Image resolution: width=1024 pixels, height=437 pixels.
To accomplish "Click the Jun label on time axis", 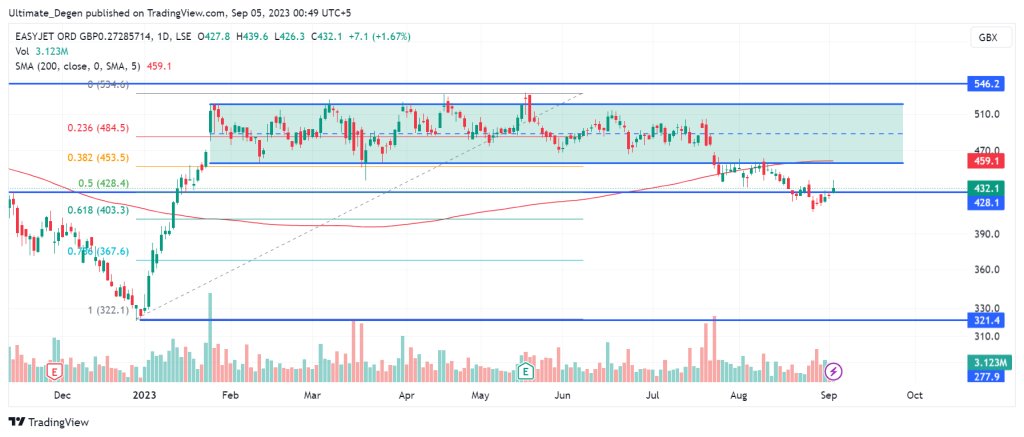I will click(562, 395).
